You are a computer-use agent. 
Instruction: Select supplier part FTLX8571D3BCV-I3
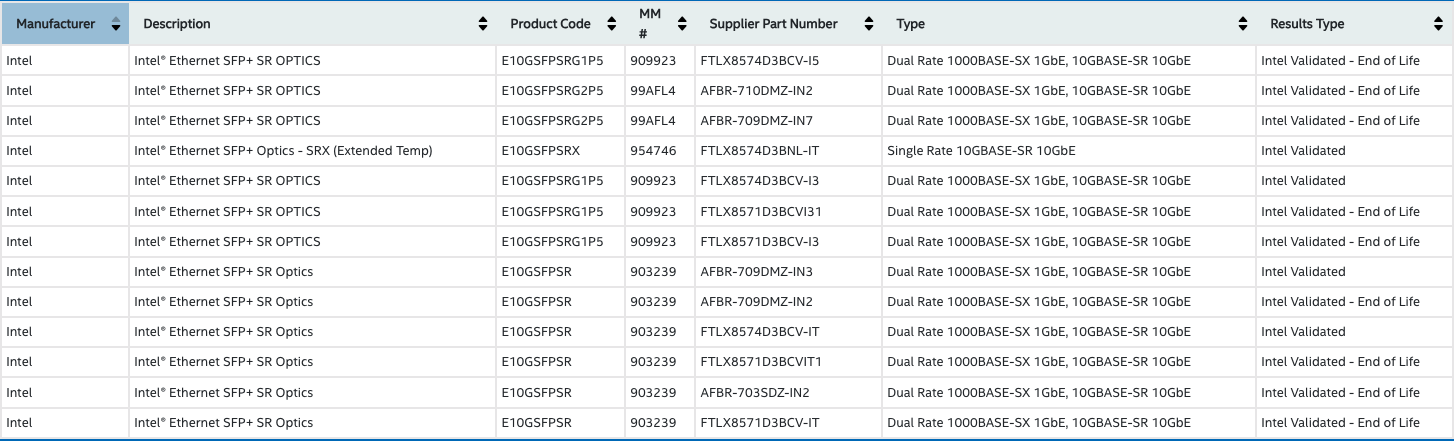[x=759, y=241]
